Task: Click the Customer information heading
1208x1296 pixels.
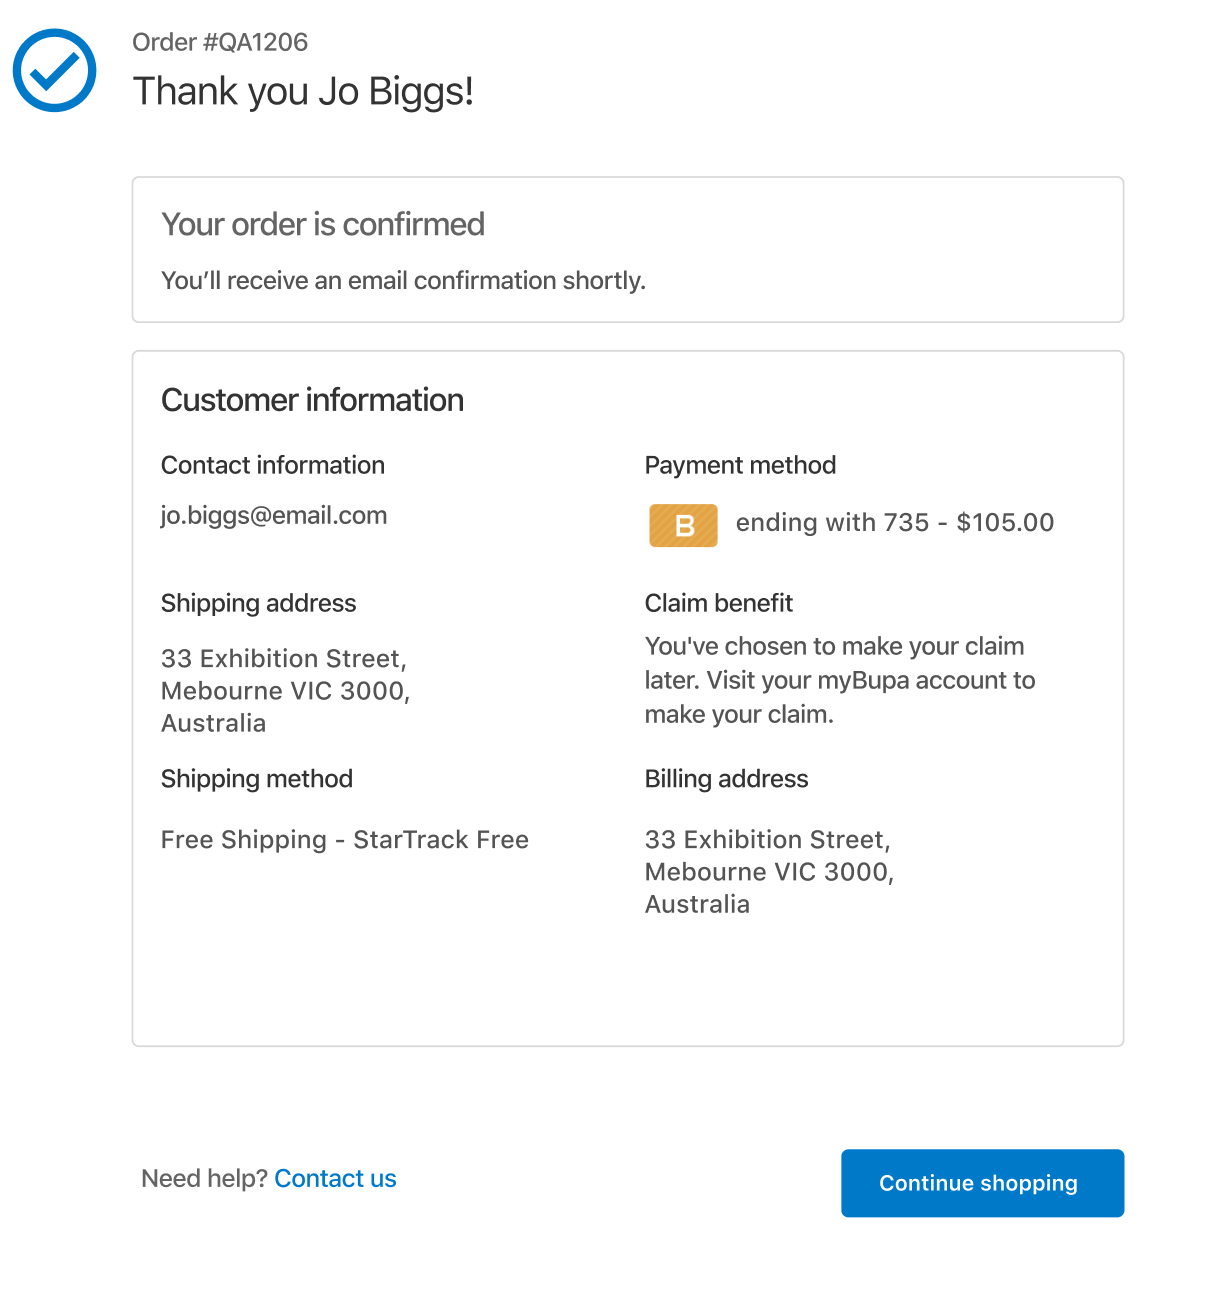Action: click(x=312, y=400)
